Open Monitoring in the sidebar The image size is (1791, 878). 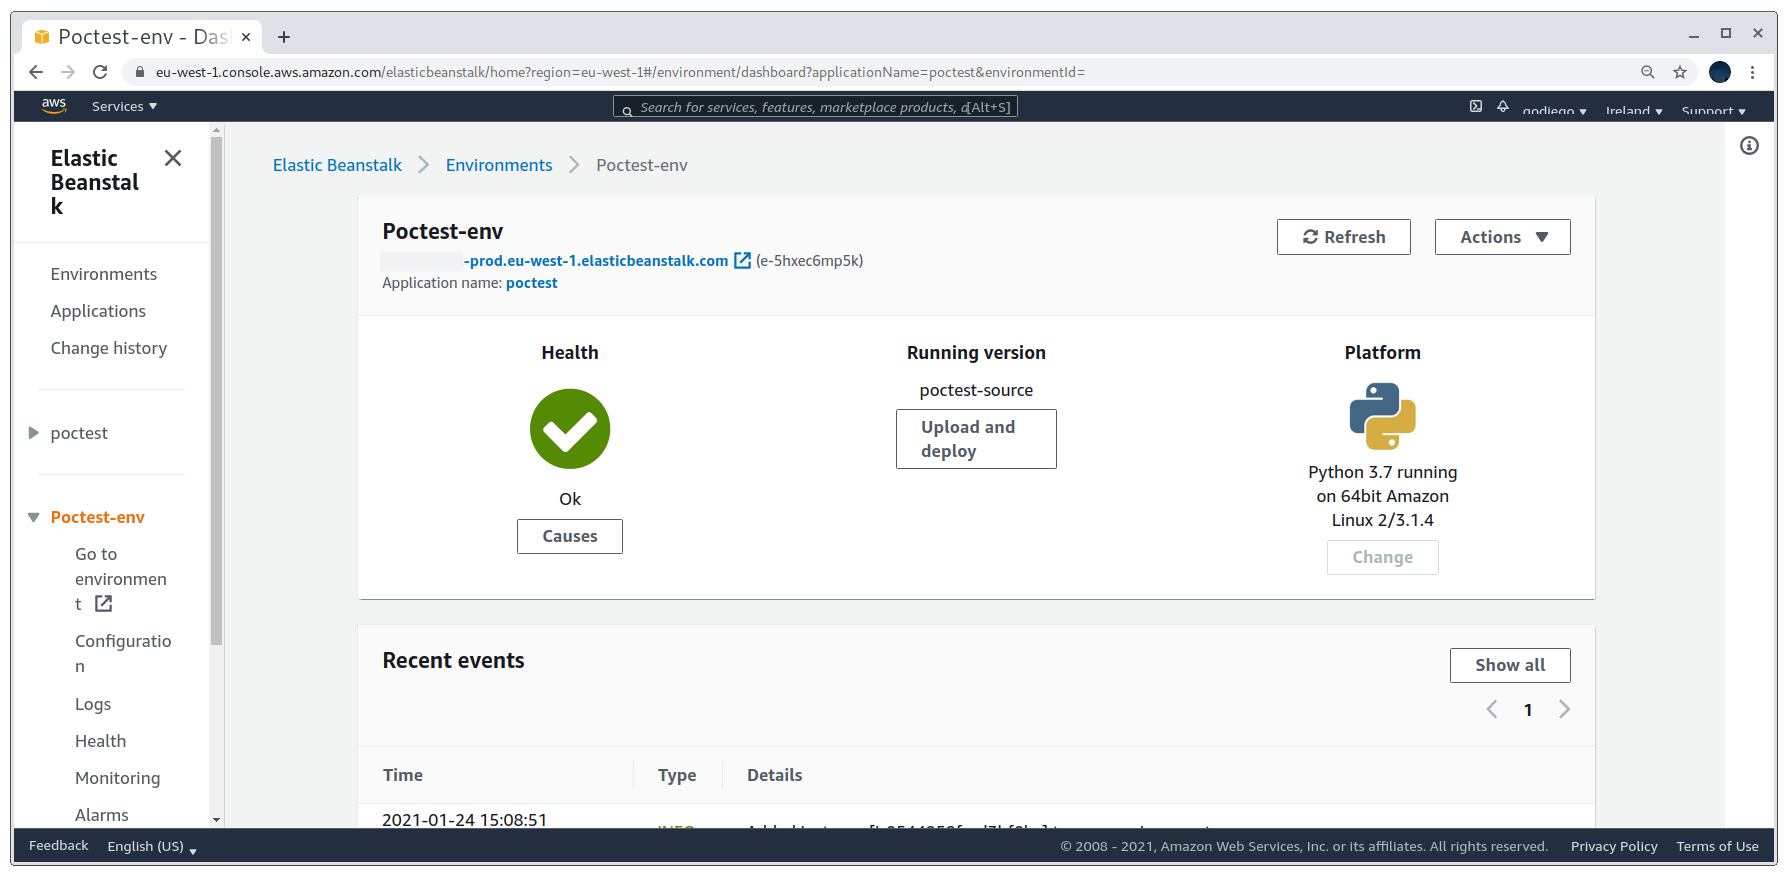117,778
